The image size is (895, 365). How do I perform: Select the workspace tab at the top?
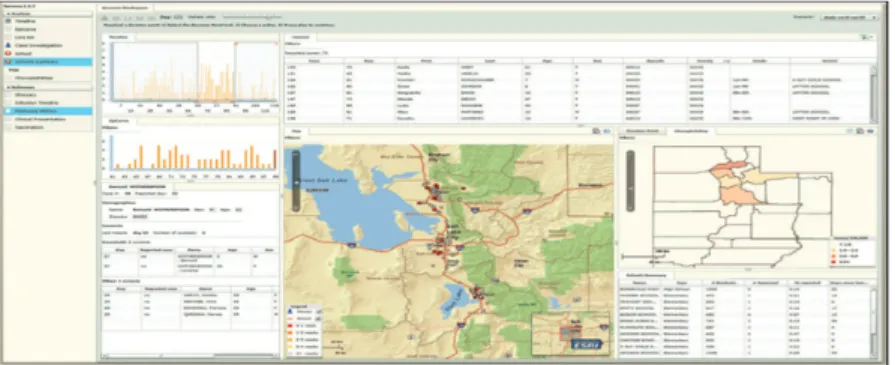pos(126,7)
